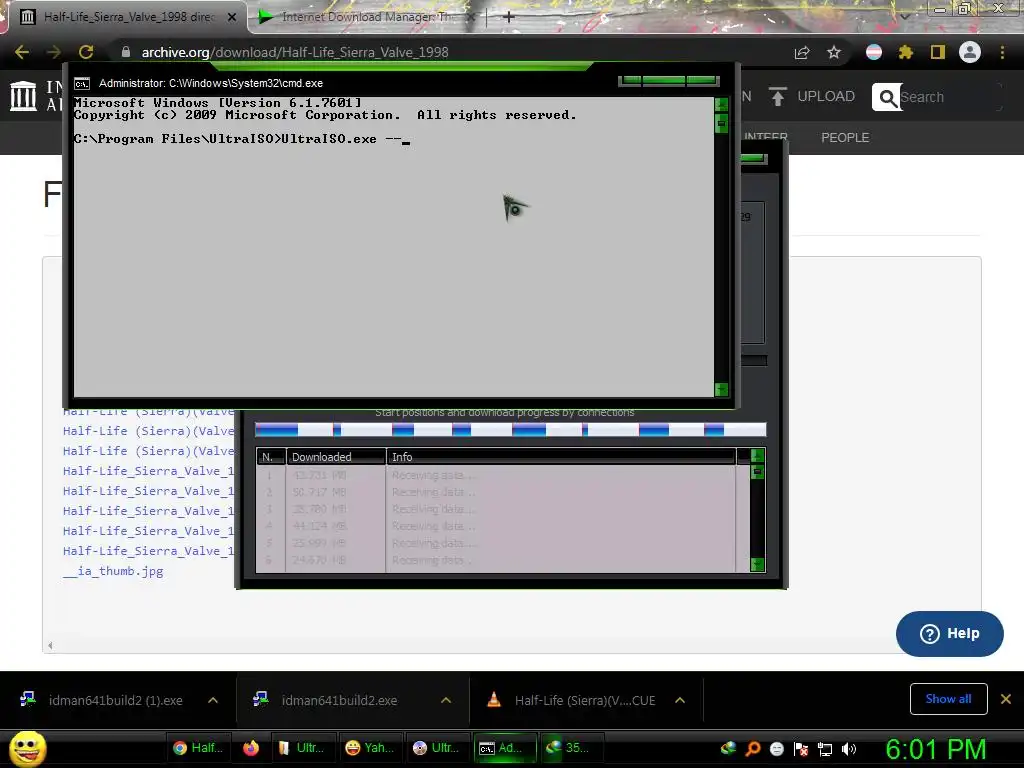
Task: Click the UPLOAD link
Action: 826,97
